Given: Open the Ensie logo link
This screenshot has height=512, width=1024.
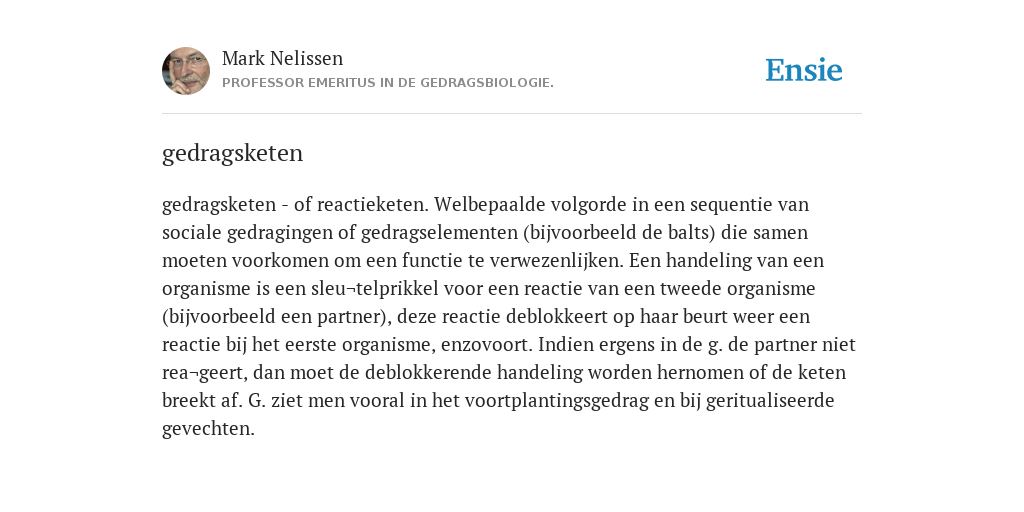Looking at the screenshot, I should 804,70.
